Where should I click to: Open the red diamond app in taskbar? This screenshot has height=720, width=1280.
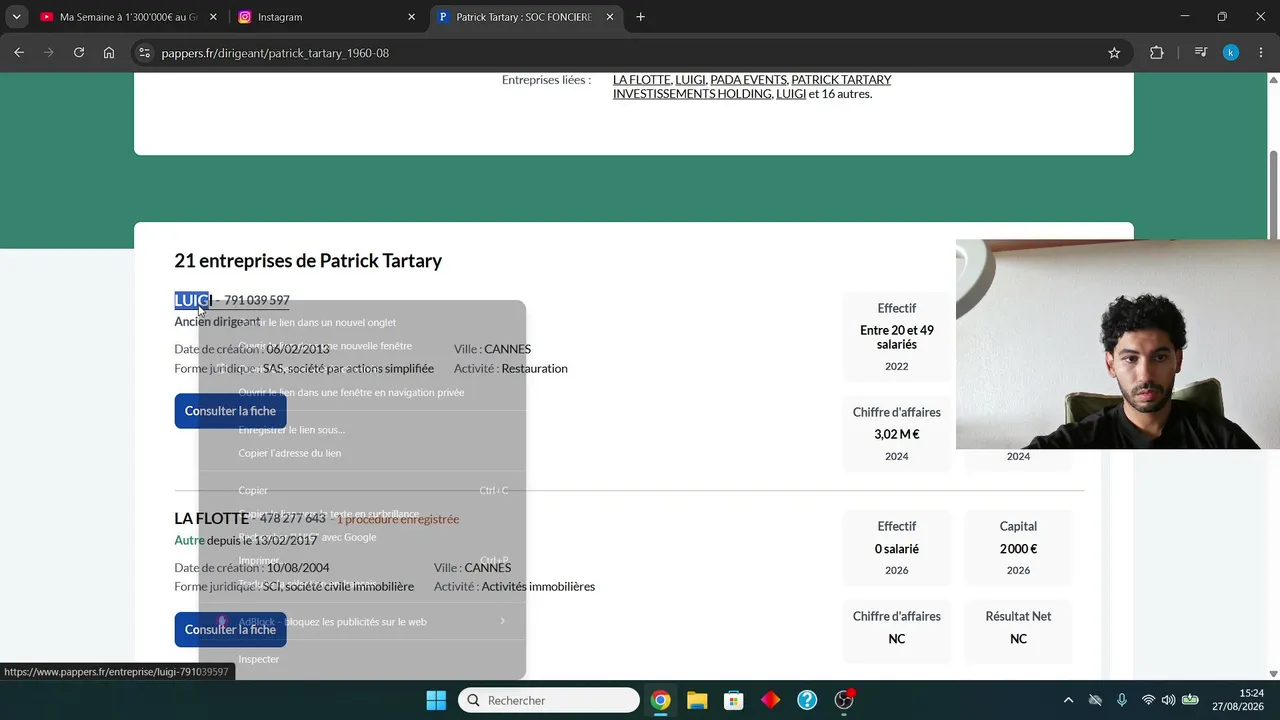[770, 700]
